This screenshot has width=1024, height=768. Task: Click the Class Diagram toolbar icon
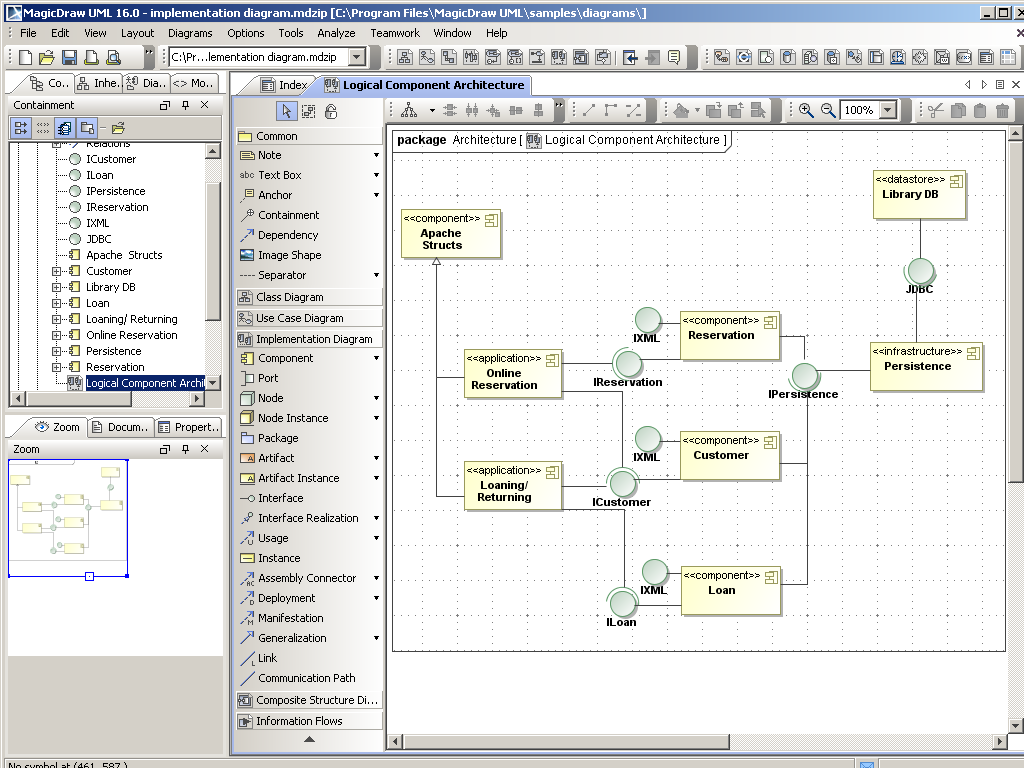[x=405, y=57]
